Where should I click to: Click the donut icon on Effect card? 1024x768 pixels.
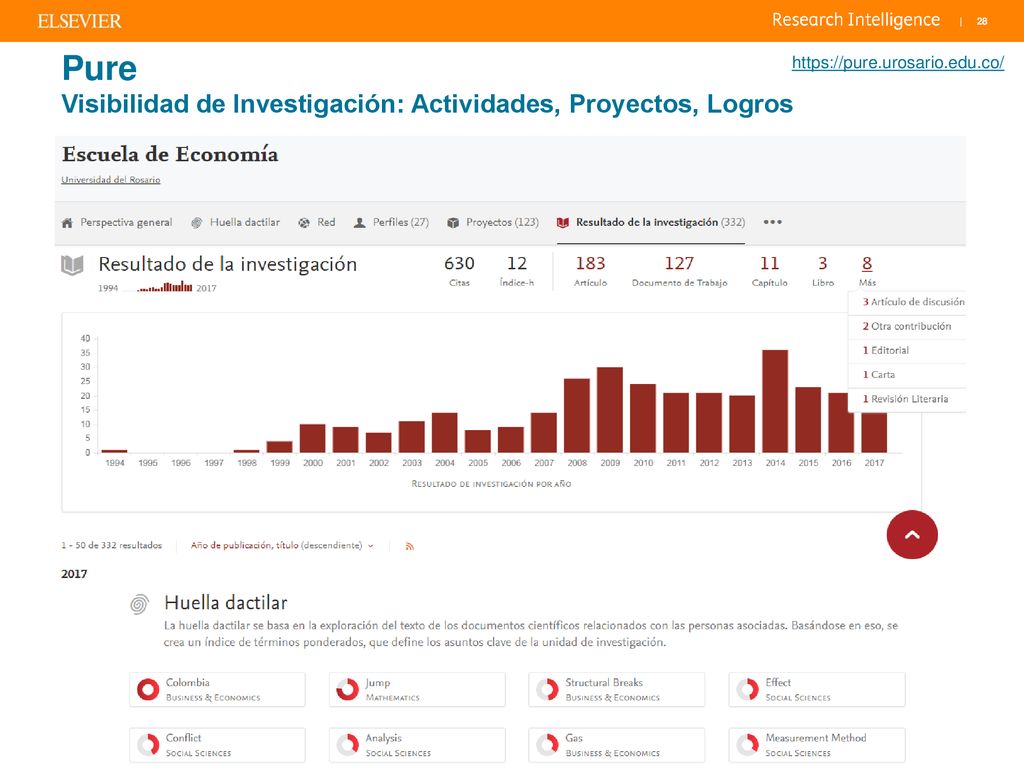[747, 690]
